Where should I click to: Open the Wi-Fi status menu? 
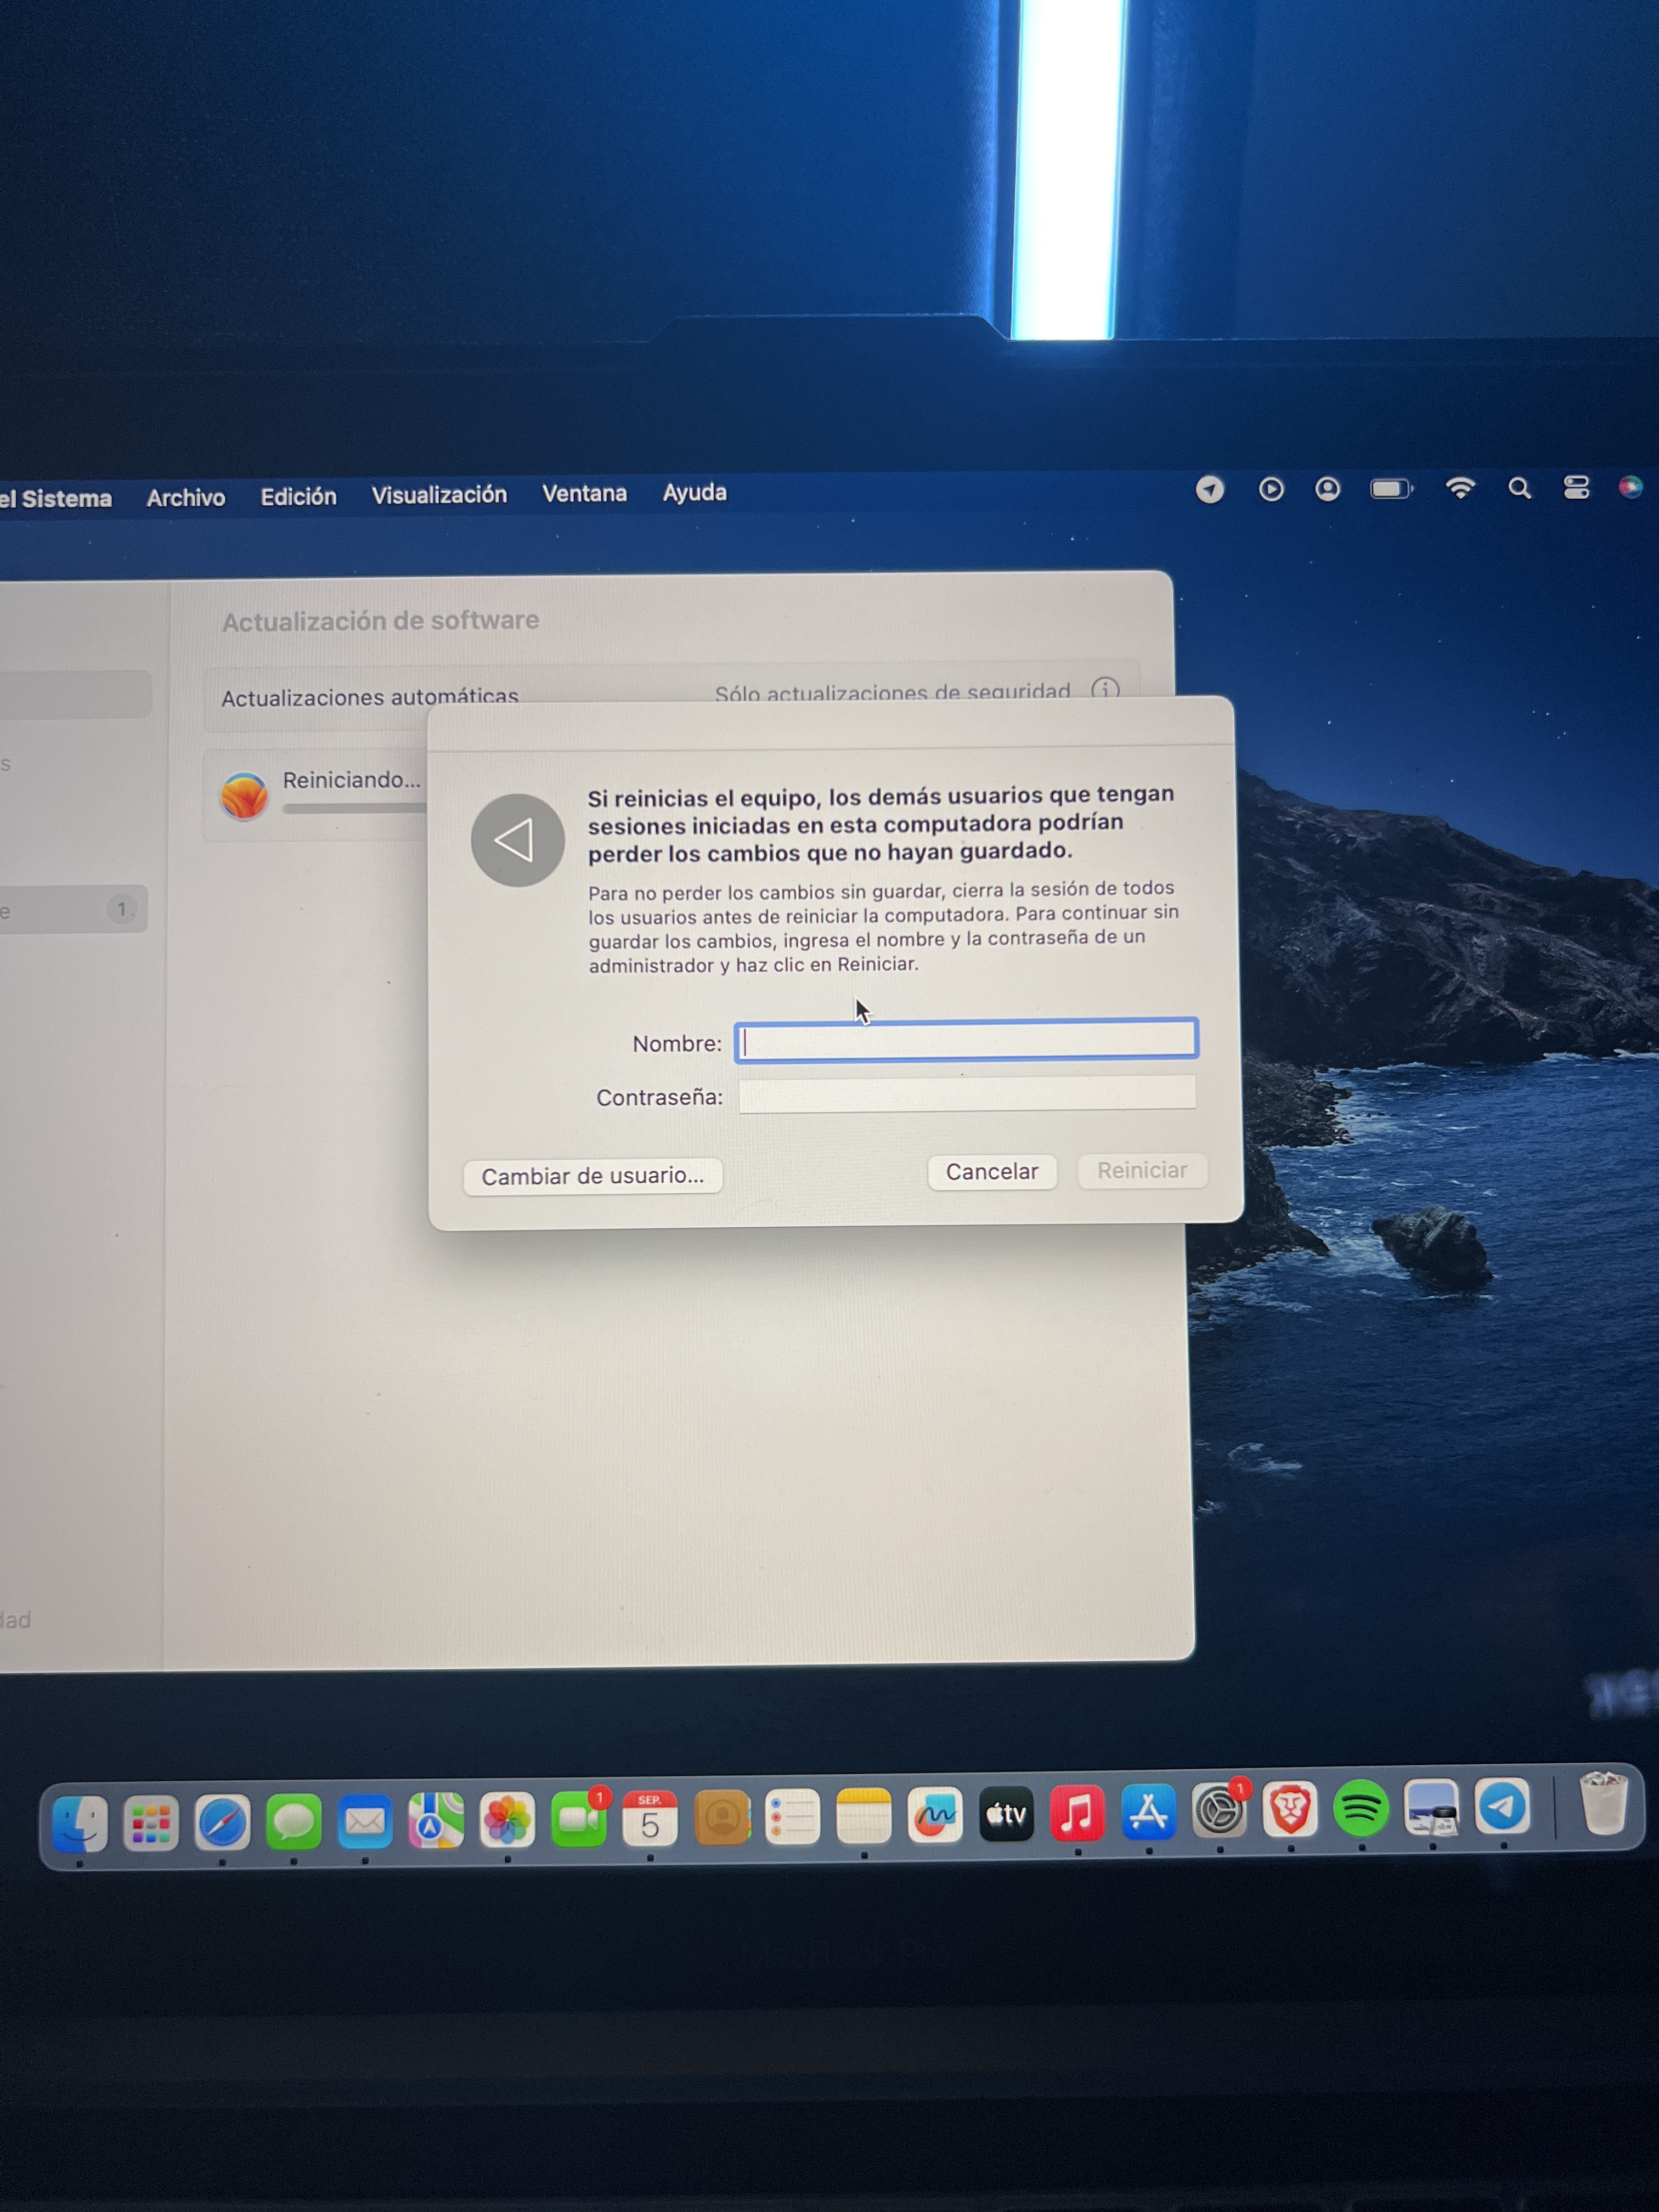(x=1460, y=488)
